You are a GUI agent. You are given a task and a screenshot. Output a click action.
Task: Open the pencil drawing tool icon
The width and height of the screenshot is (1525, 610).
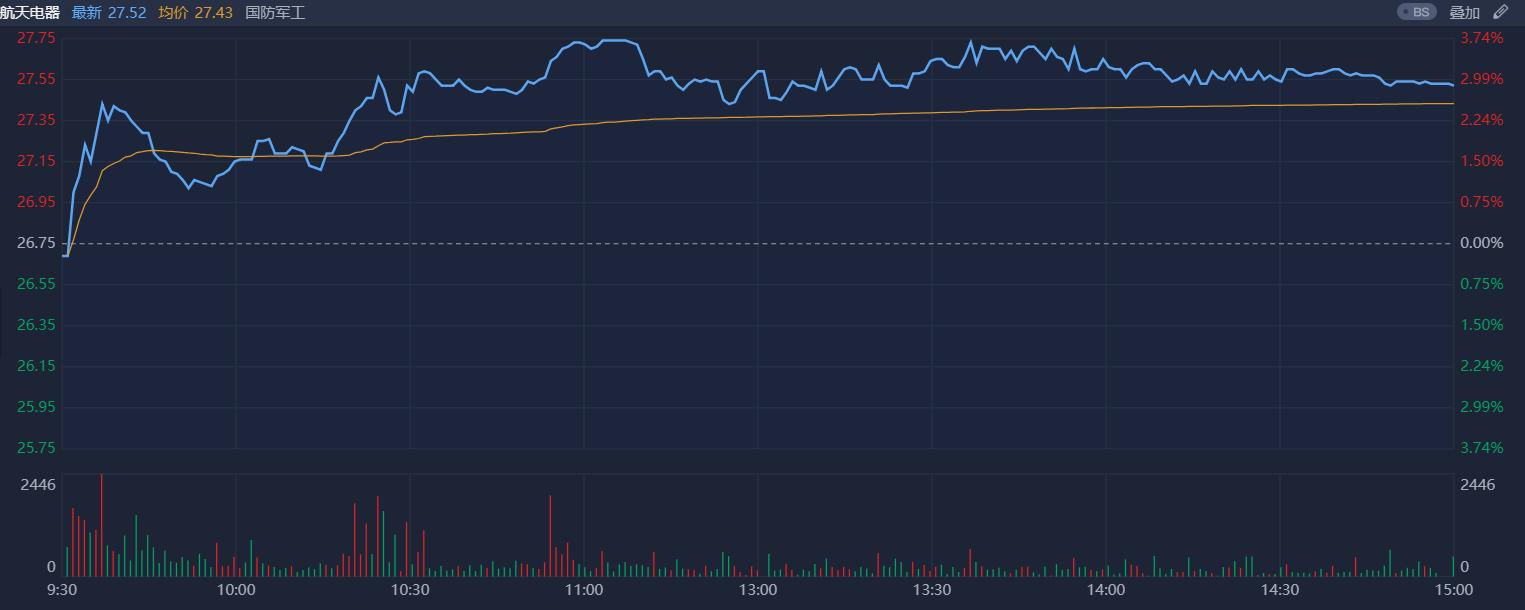click(x=1500, y=12)
